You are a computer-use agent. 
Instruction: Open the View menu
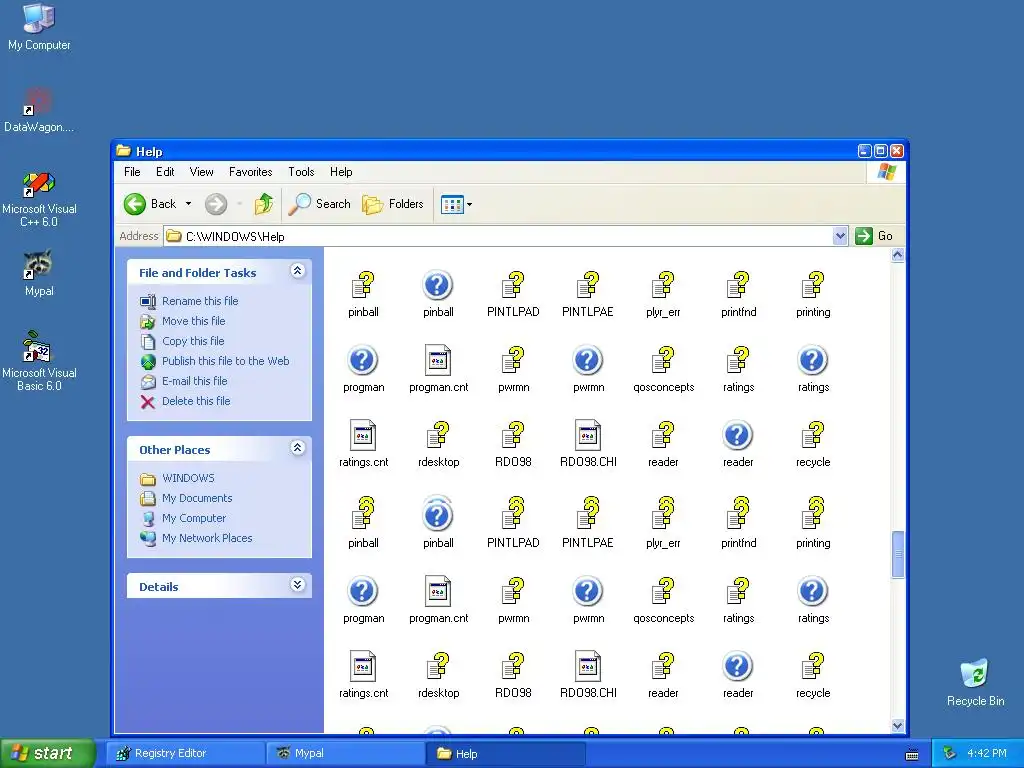pos(201,172)
